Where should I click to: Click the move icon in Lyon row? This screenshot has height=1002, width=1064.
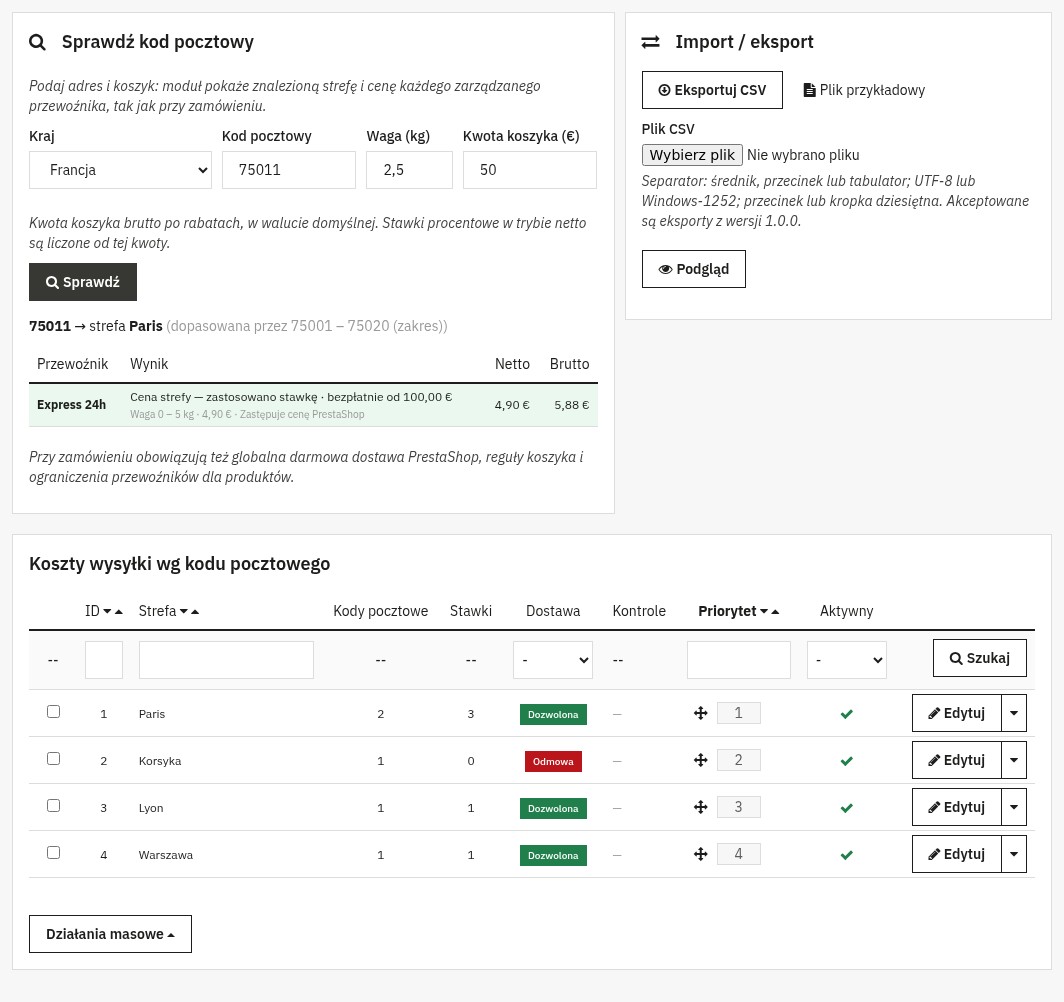[x=700, y=807]
